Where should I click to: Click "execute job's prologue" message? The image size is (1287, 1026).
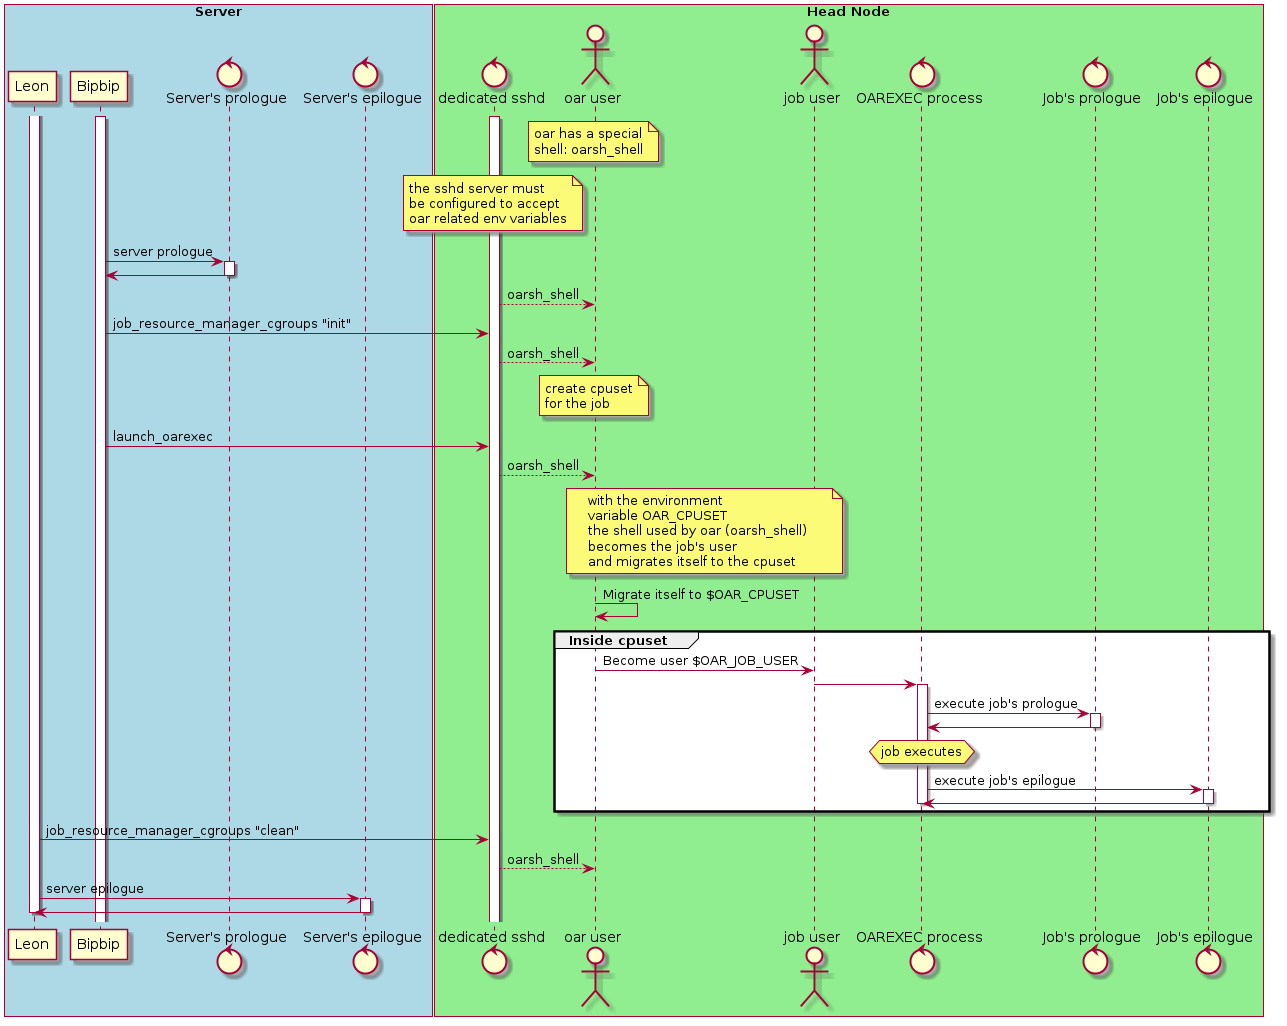(x=1006, y=704)
